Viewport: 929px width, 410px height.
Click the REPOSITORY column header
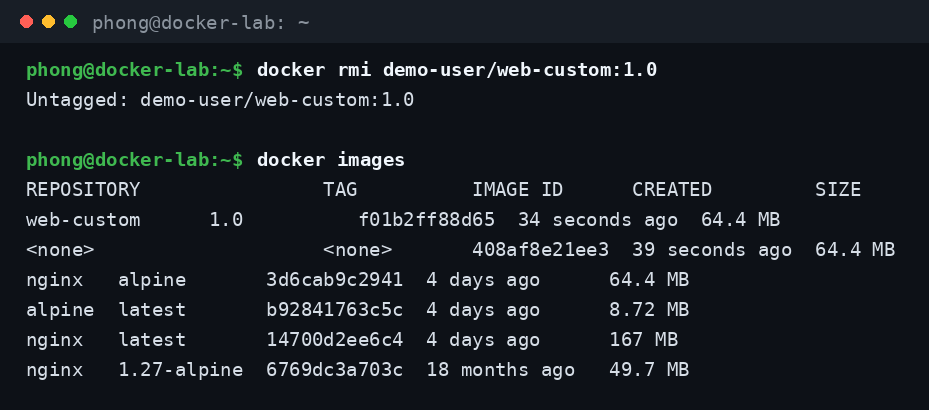[83, 190]
